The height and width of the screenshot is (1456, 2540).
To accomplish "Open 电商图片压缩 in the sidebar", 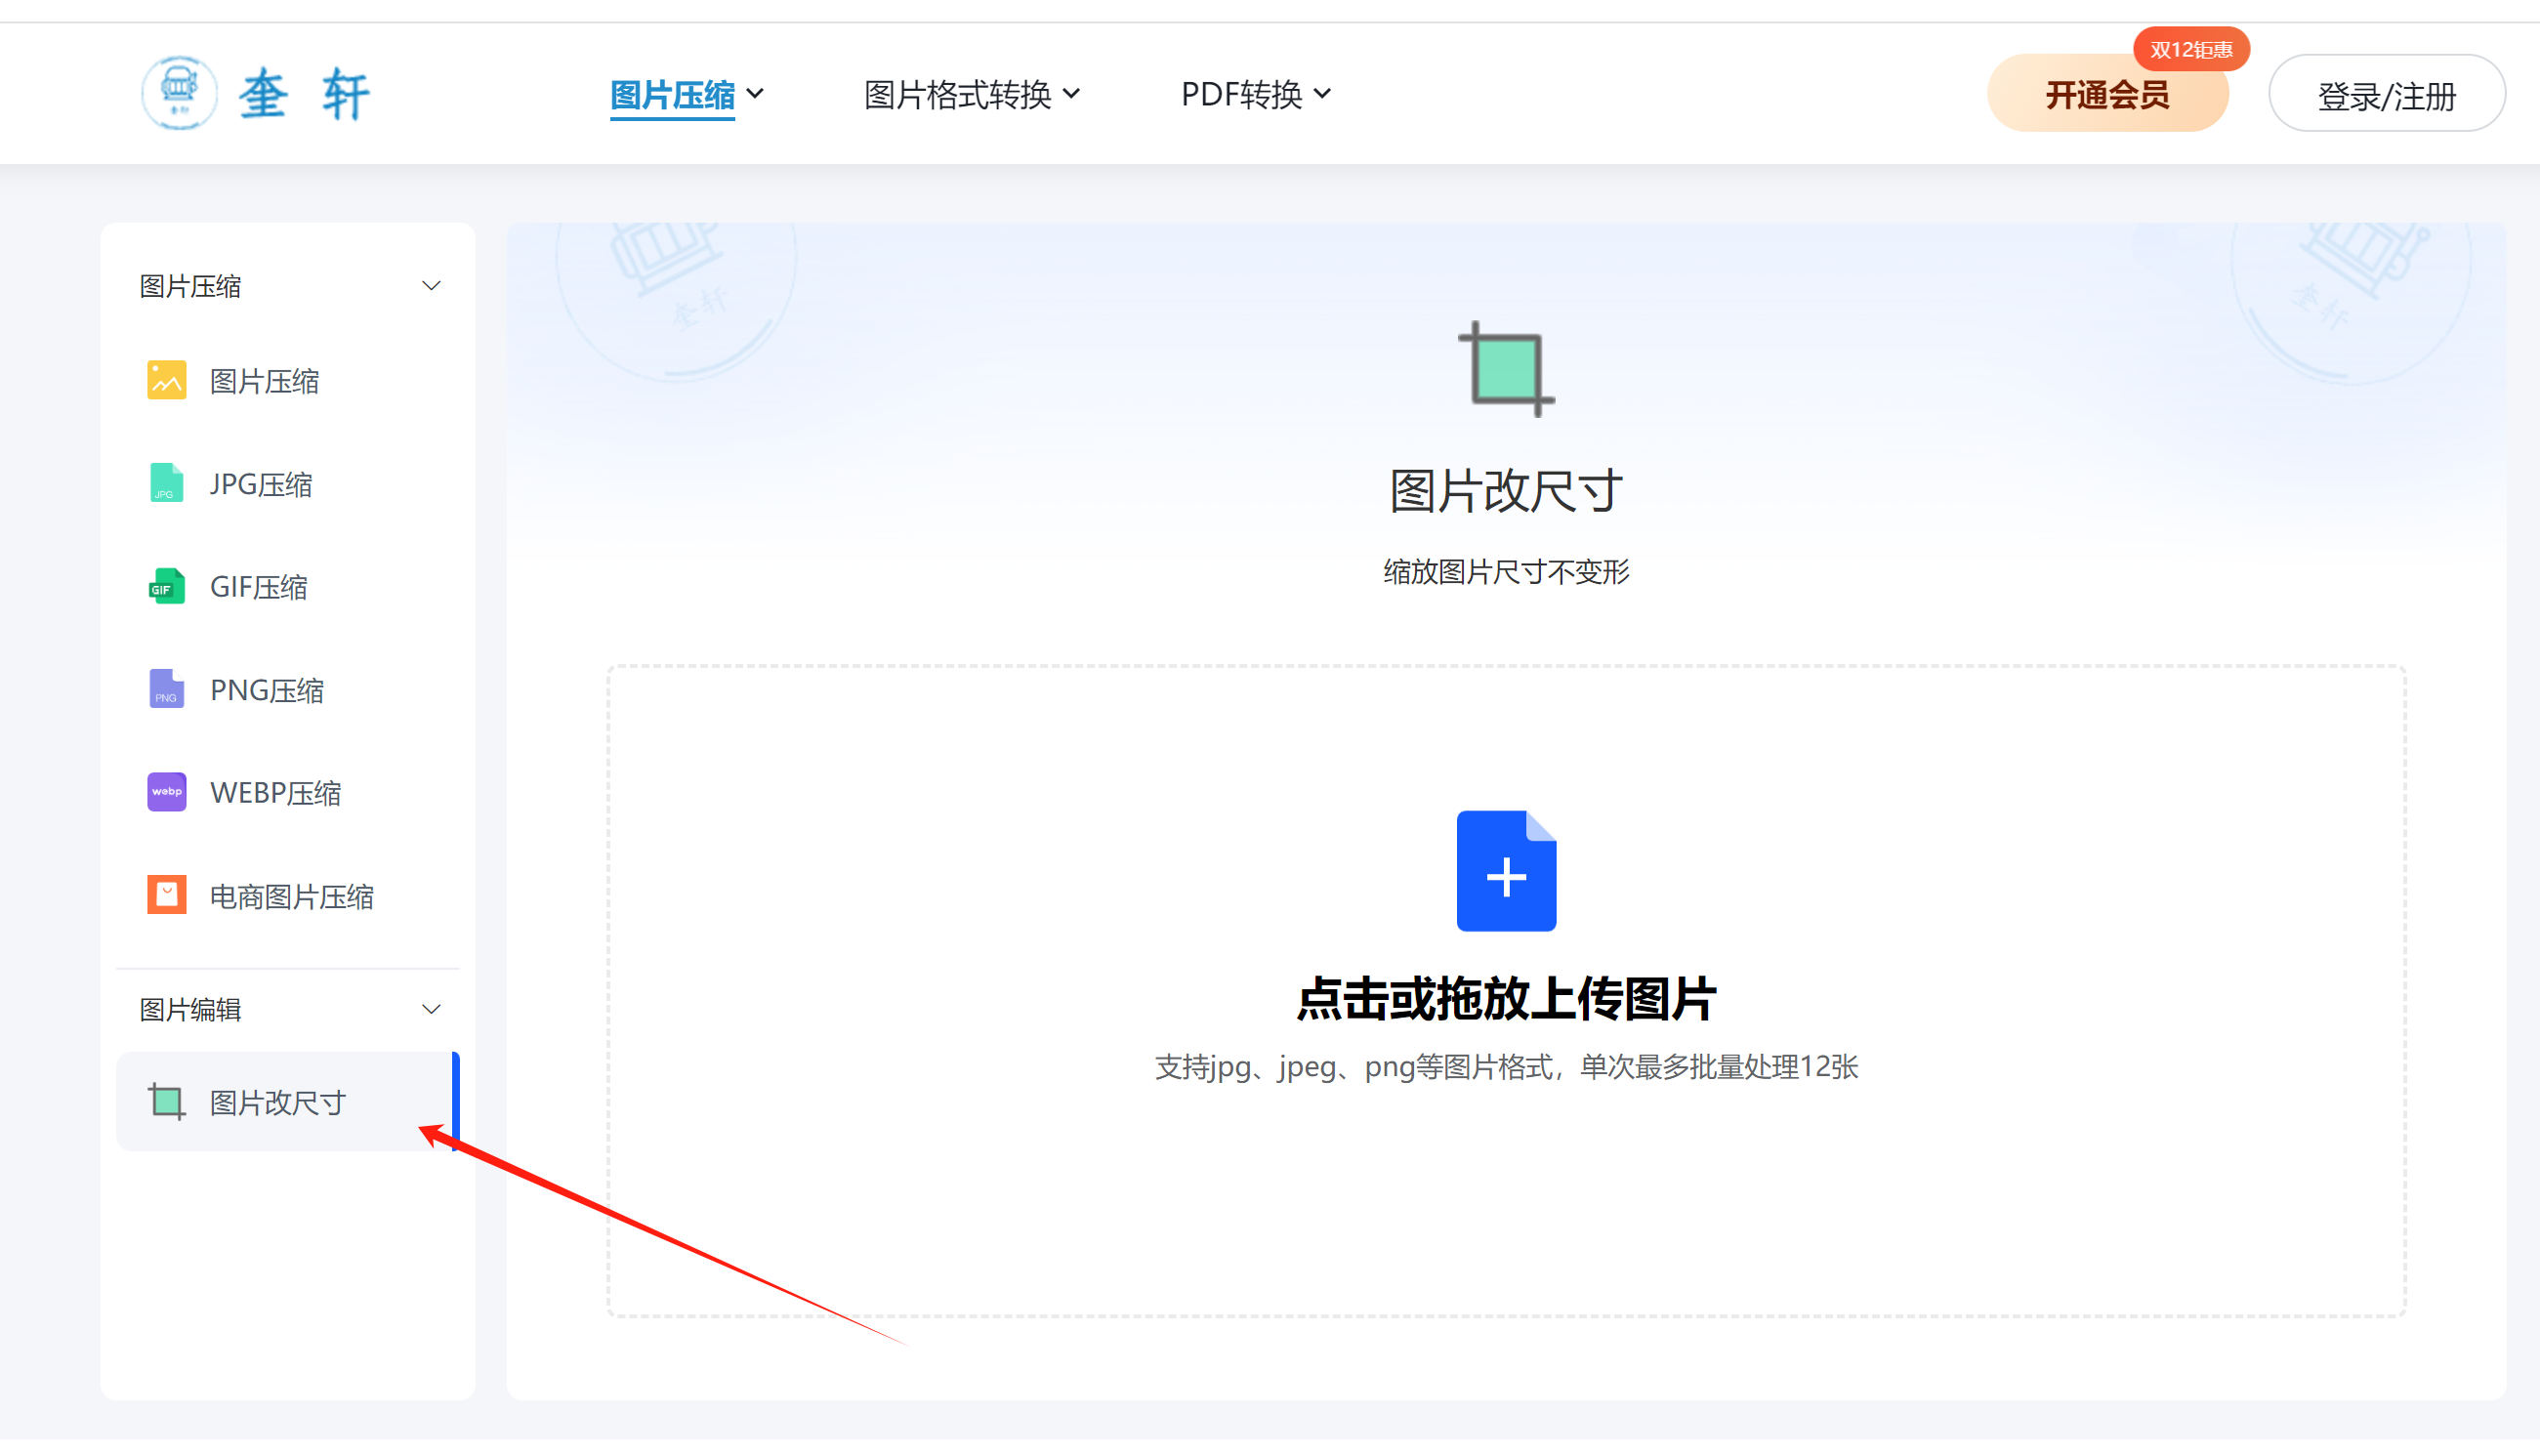I will 287,896.
